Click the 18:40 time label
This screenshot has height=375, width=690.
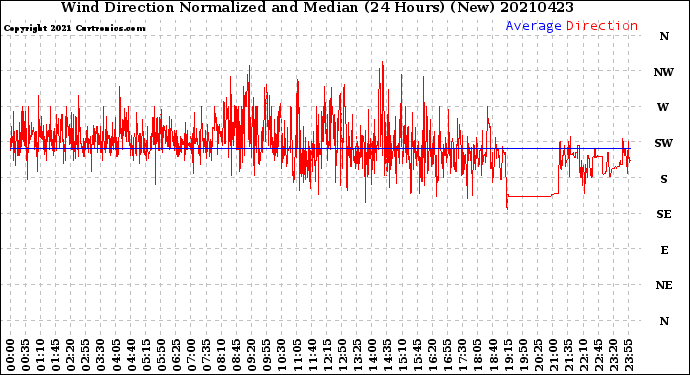click(x=493, y=355)
